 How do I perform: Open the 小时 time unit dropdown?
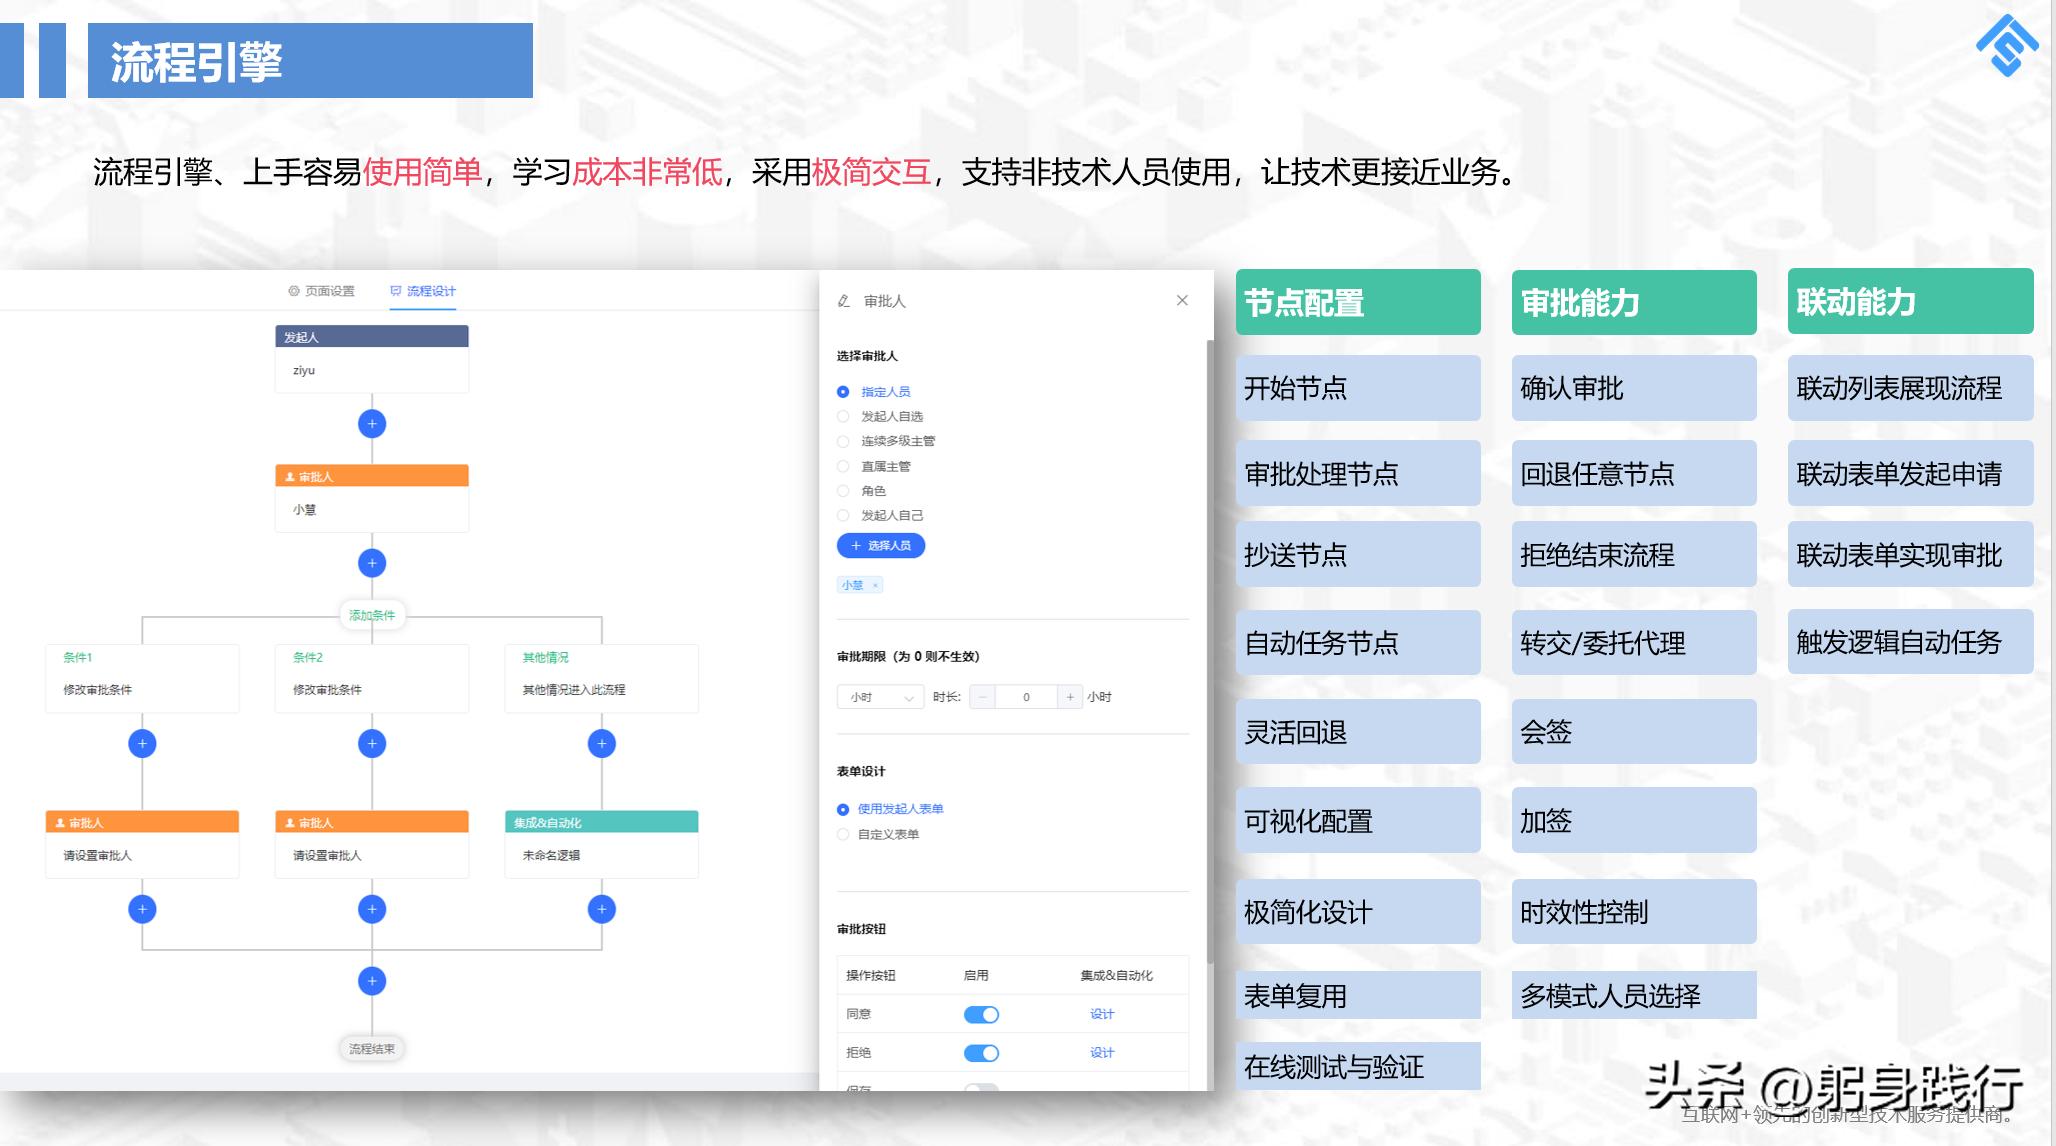point(878,697)
